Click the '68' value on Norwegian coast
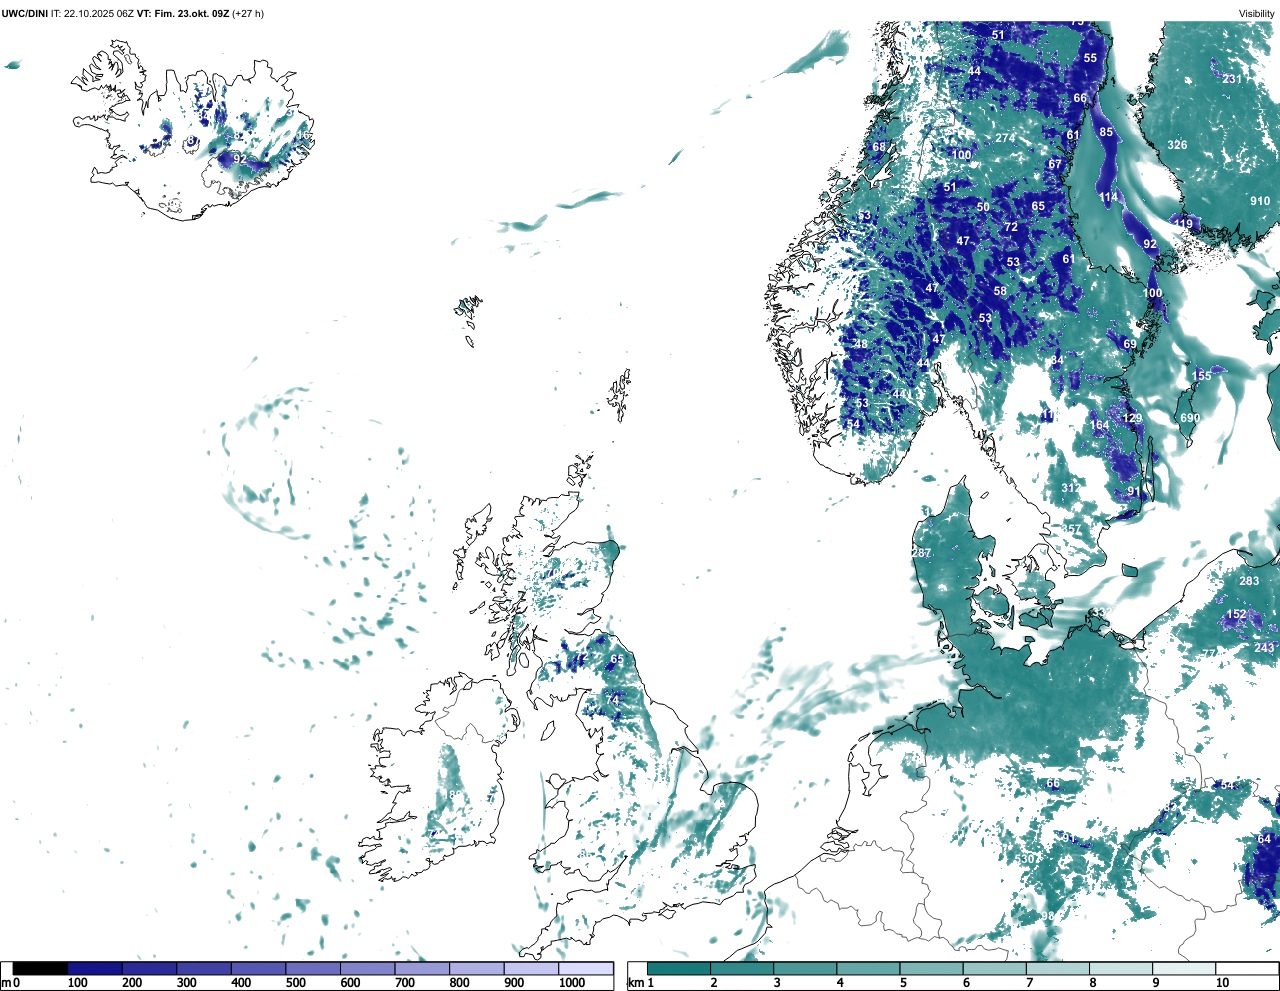The width and height of the screenshot is (1280, 991). pyautogui.click(x=879, y=147)
